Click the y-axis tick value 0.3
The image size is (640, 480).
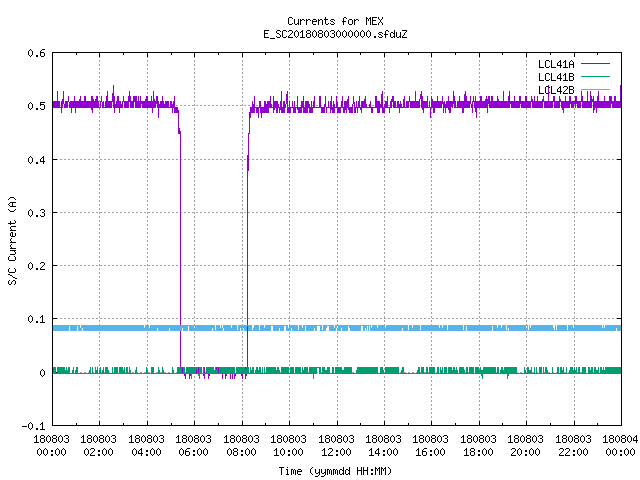click(x=36, y=213)
